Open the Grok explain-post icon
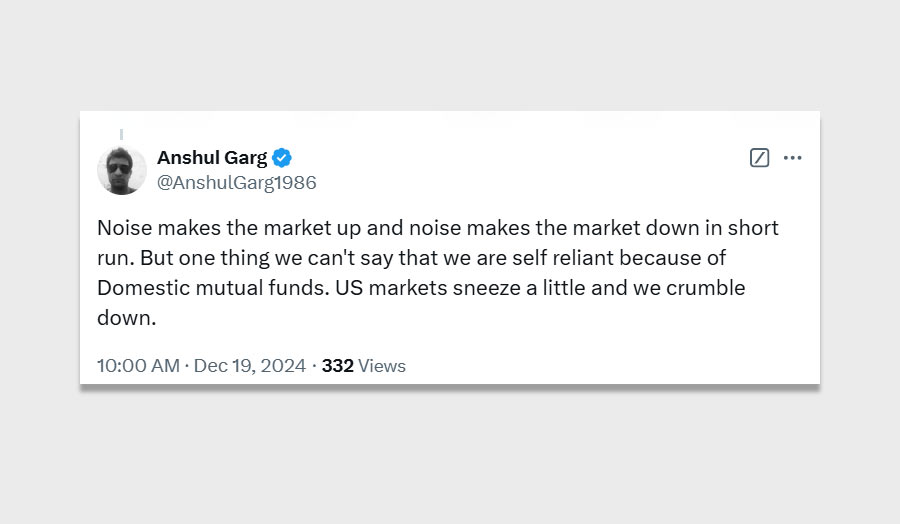Viewport: 900px width, 524px height. click(x=759, y=158)
